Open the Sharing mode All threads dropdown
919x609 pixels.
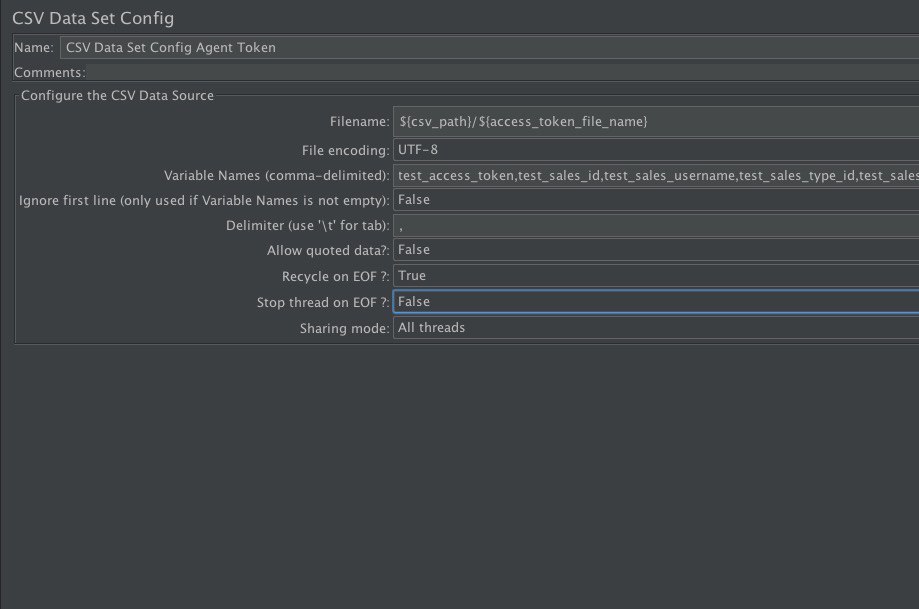point(656,328)
